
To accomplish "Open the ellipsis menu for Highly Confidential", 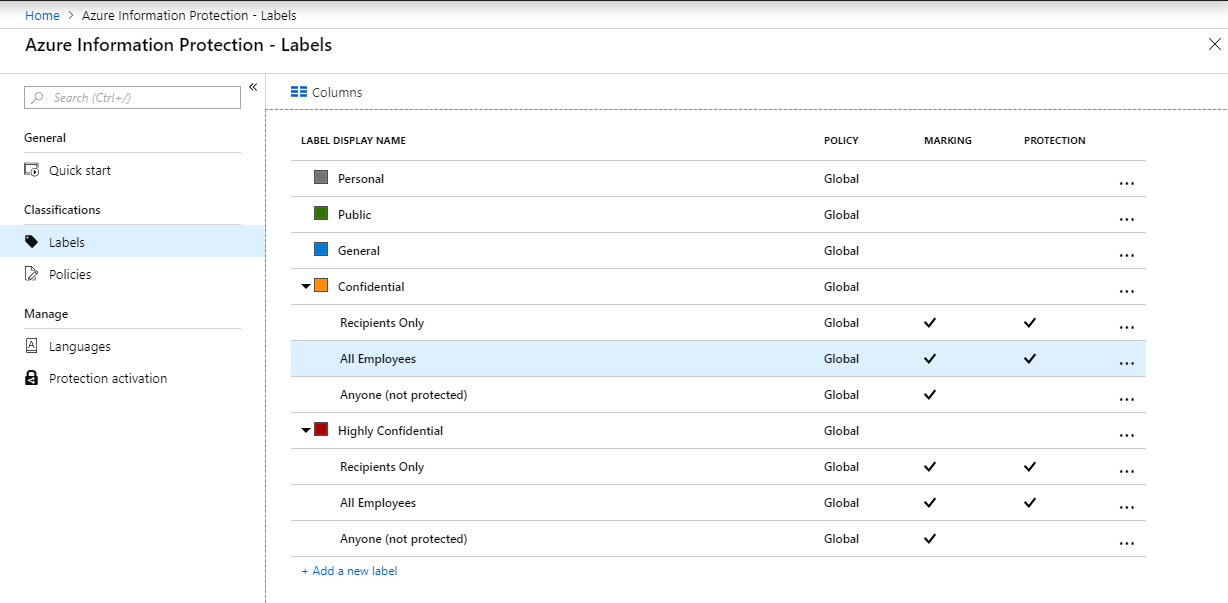I will pos(1127,435).
